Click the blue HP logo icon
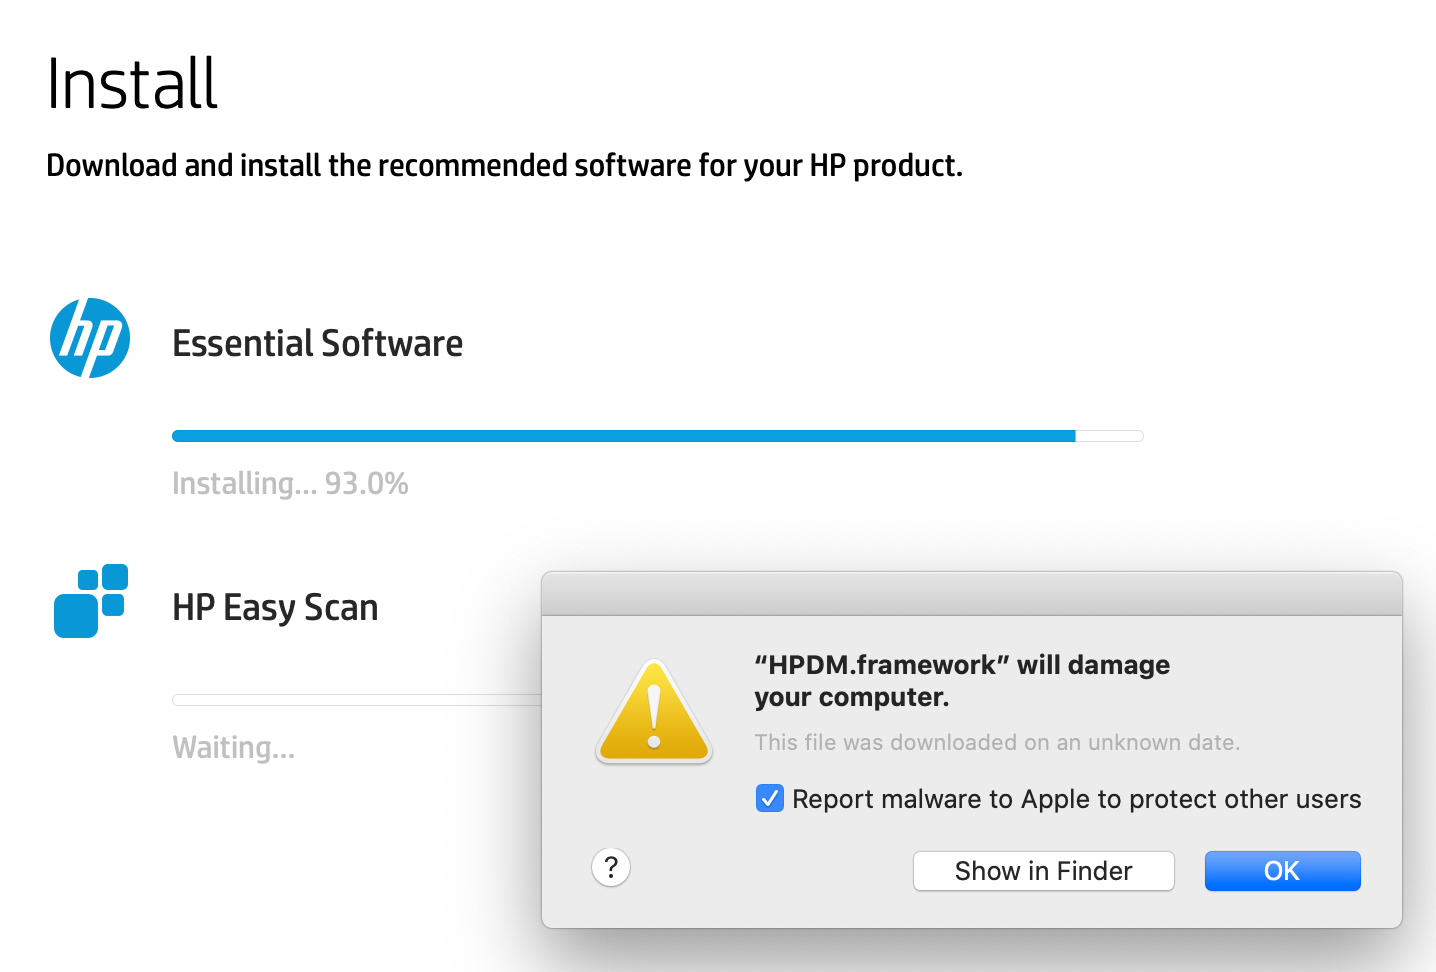 (90, 338)
